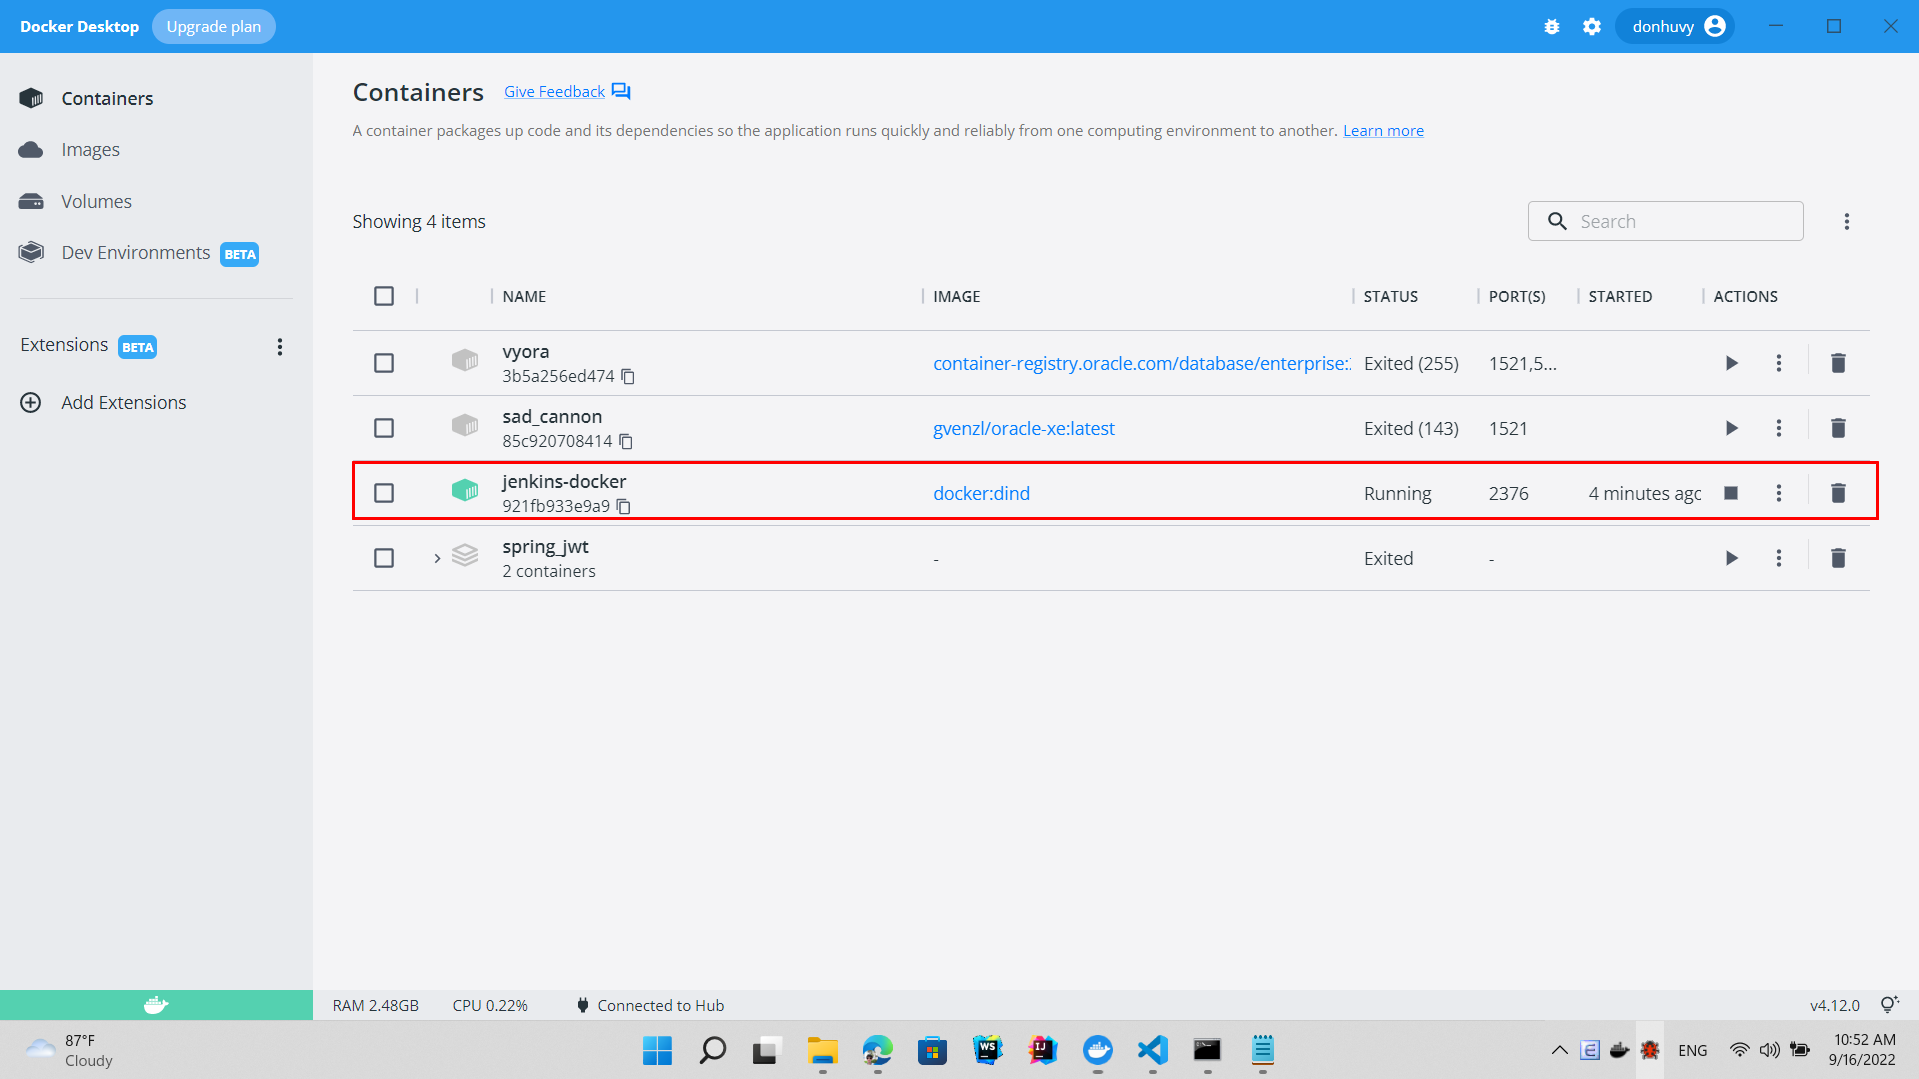Focus the container Search field
The image size is (1919, 1079).
(x=1665, y=221)
